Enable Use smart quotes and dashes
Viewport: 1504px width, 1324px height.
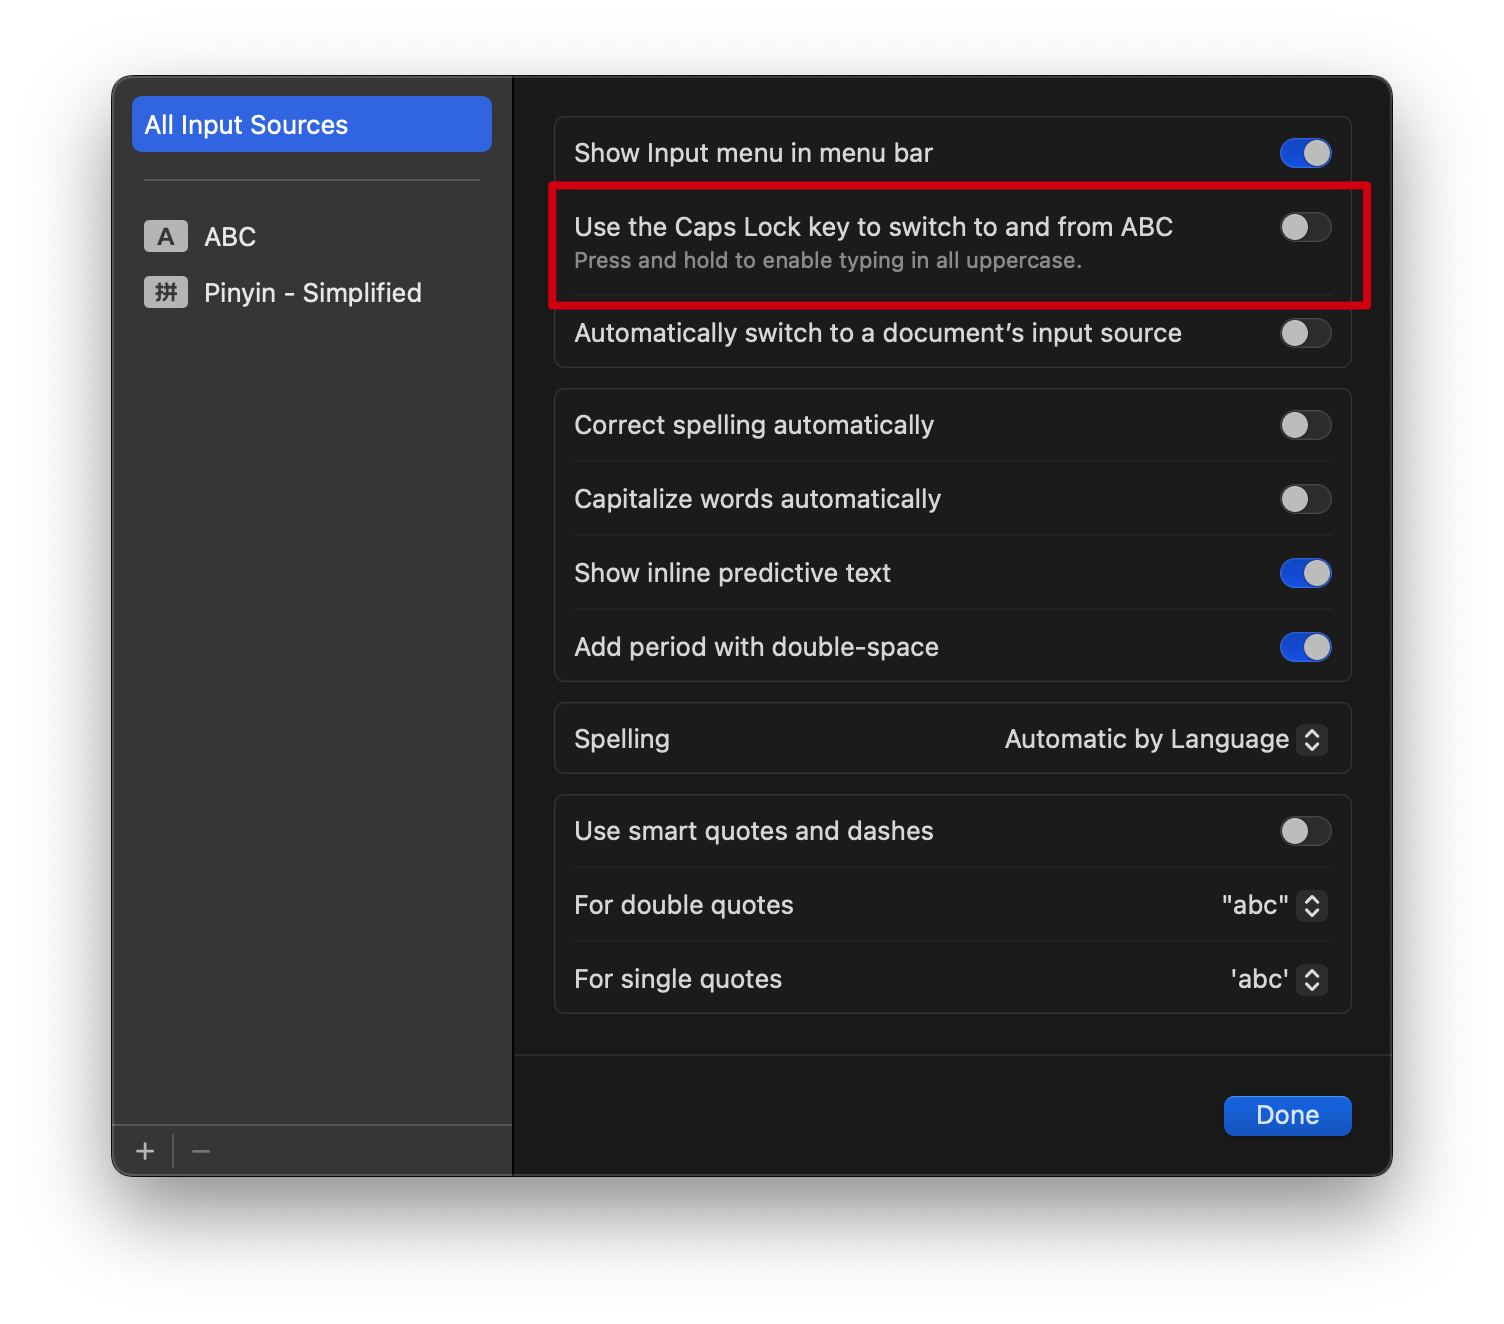click(x=1305, y=831)
